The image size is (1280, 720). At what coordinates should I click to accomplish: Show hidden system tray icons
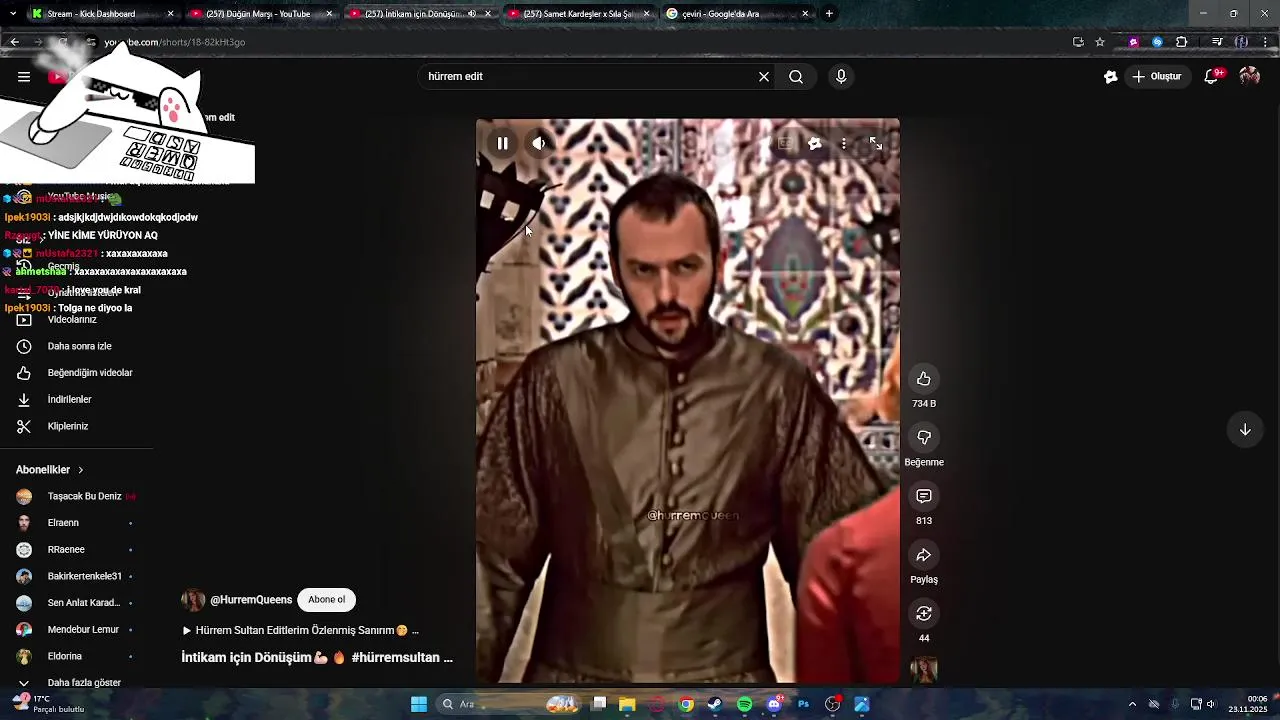pos(1132,704)
